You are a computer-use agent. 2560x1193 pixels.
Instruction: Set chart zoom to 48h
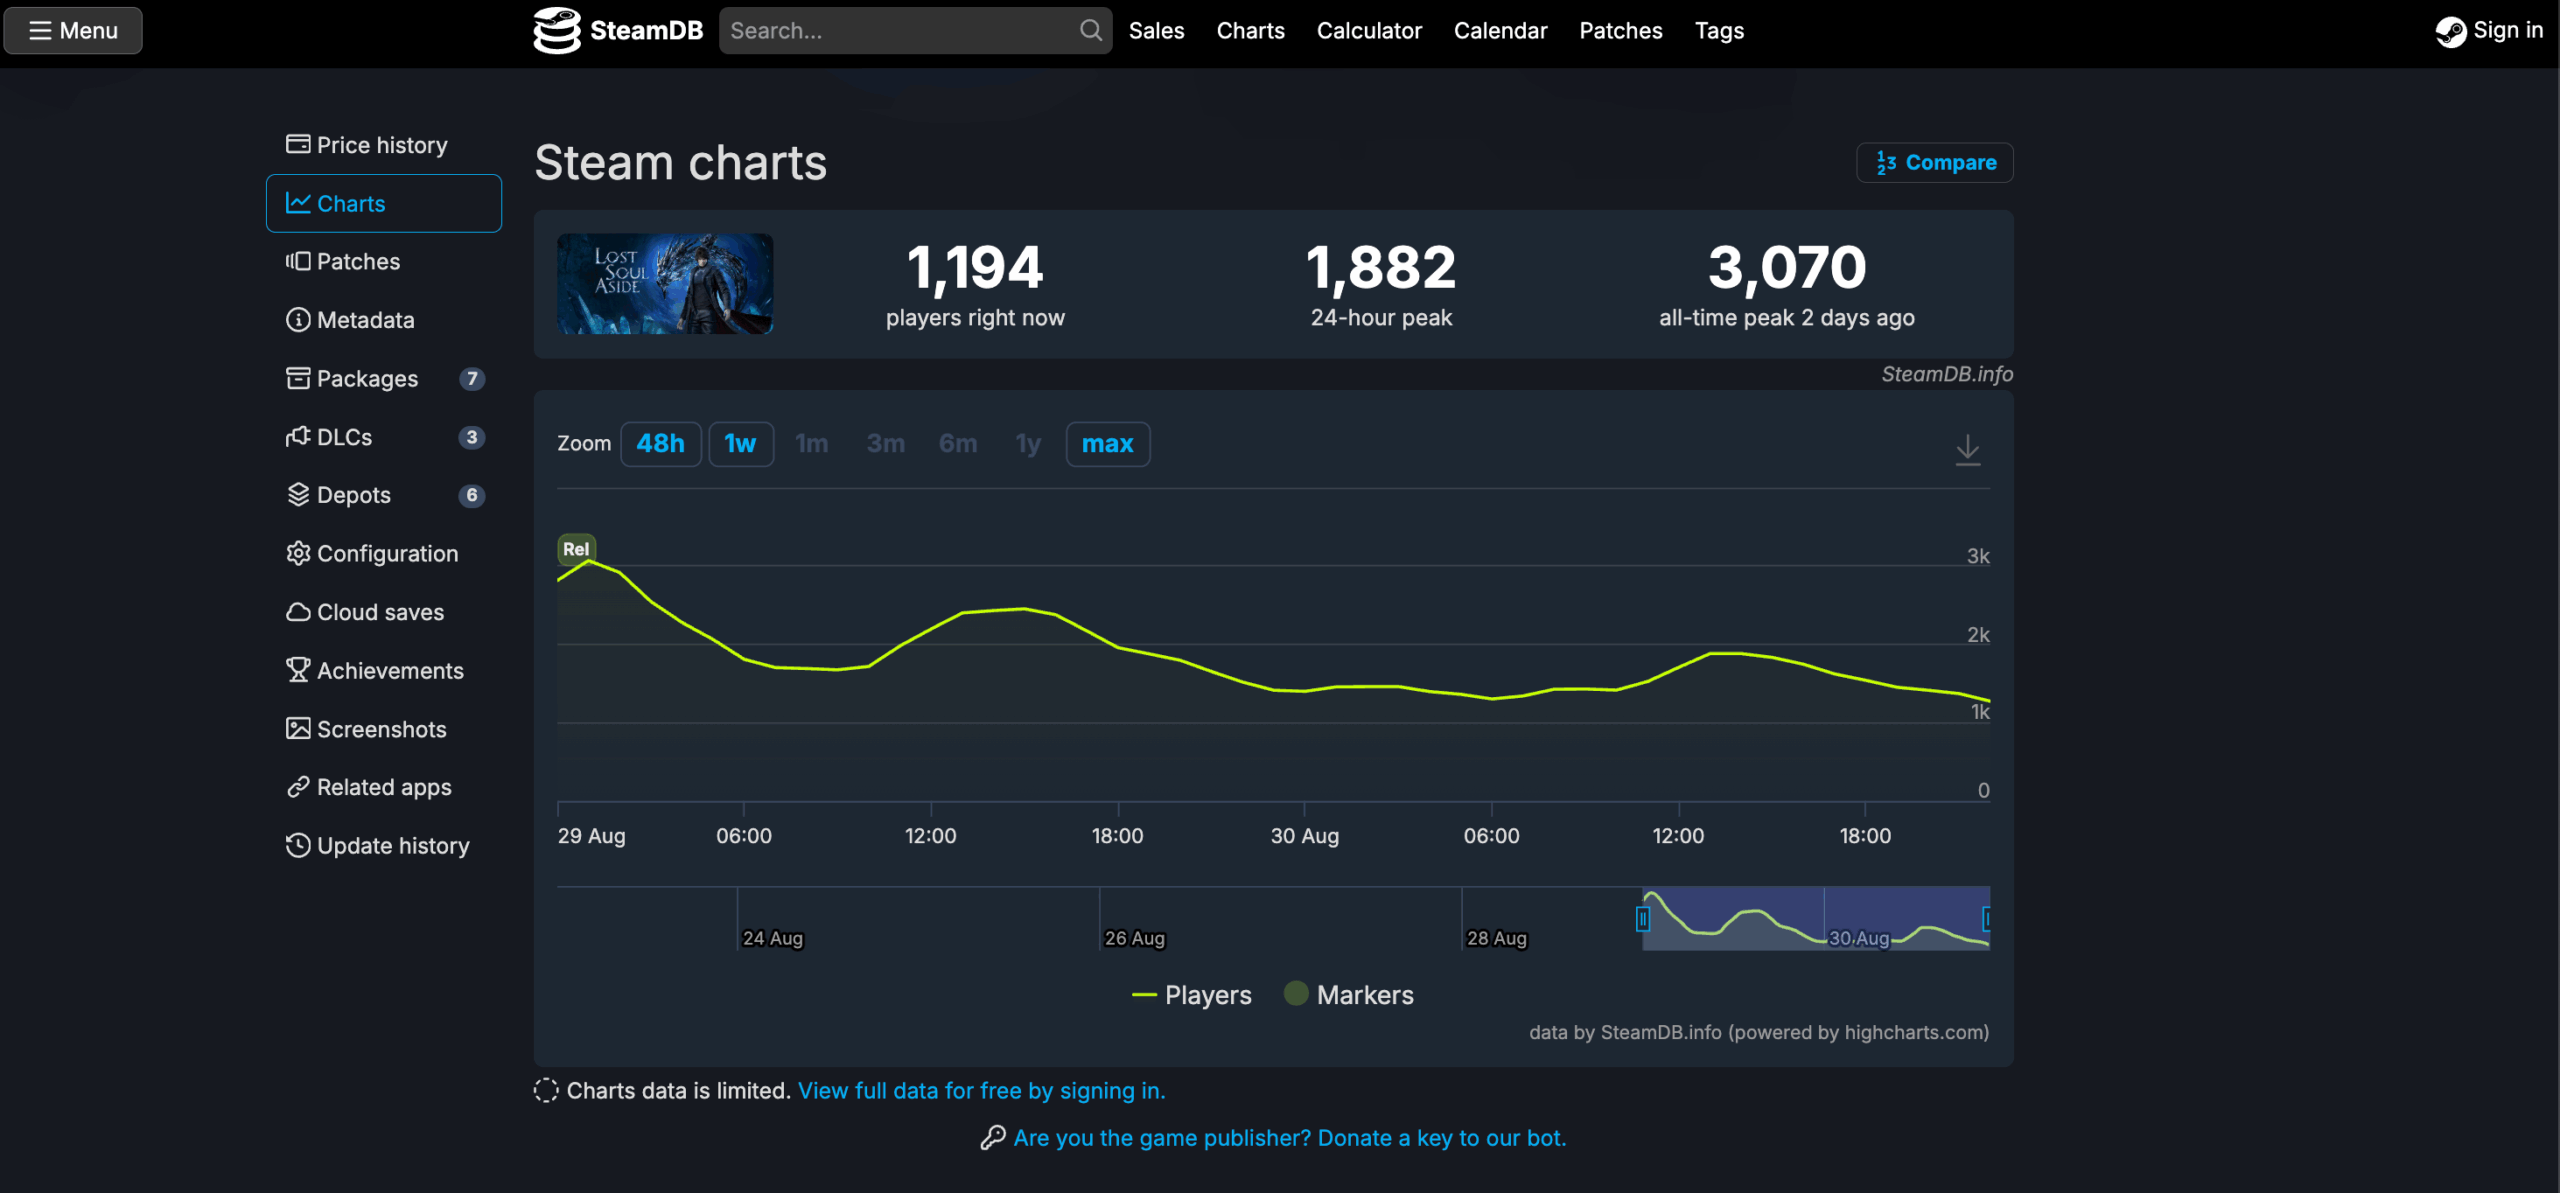tap(661, 443)
